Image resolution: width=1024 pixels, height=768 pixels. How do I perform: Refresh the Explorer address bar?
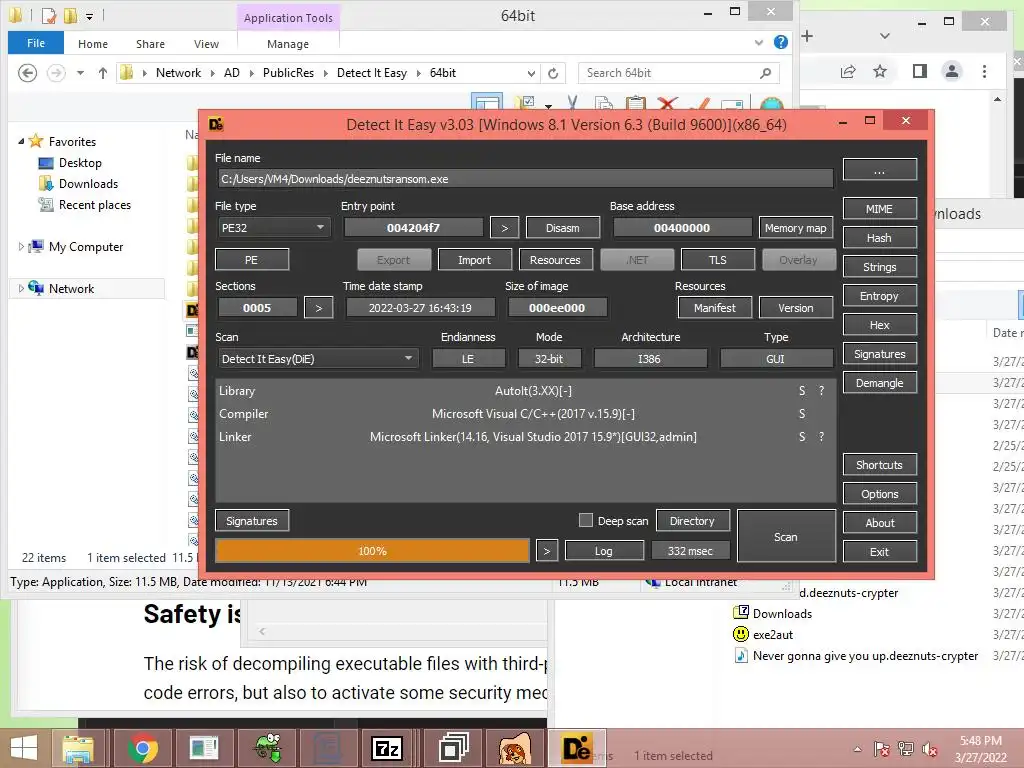point(553,73)
